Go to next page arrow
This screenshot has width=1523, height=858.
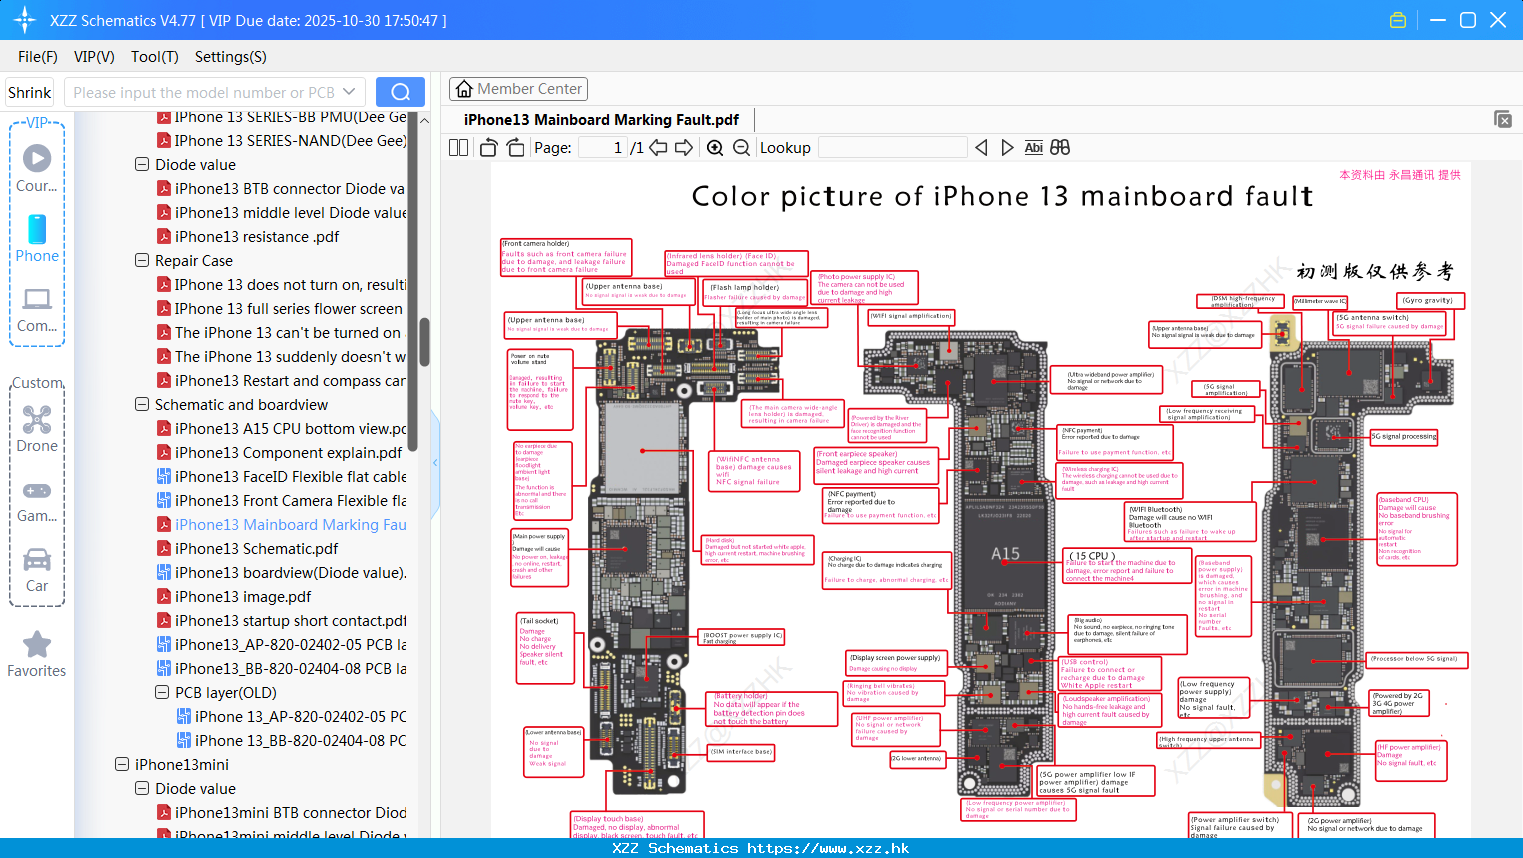684,147
